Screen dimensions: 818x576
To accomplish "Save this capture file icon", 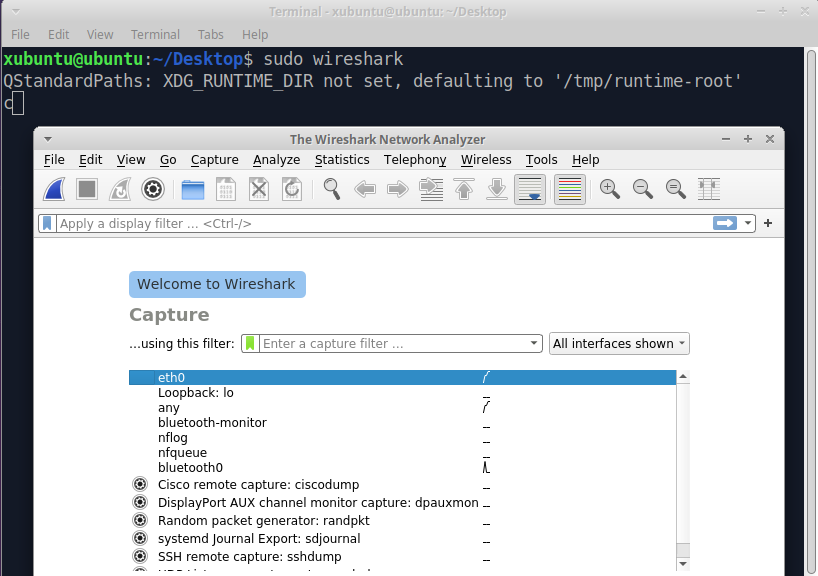I will coord(226,189).
